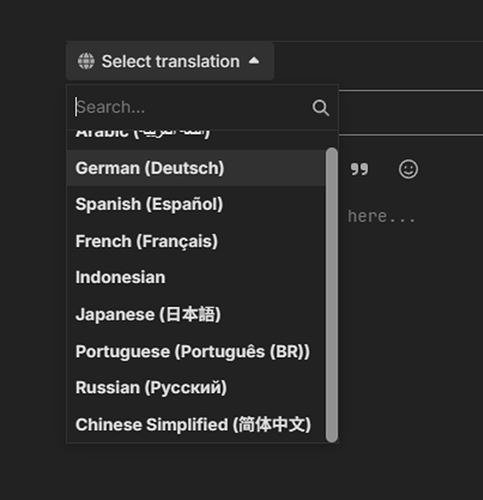Click the globe icon beside Select translation

coord(86,61)
